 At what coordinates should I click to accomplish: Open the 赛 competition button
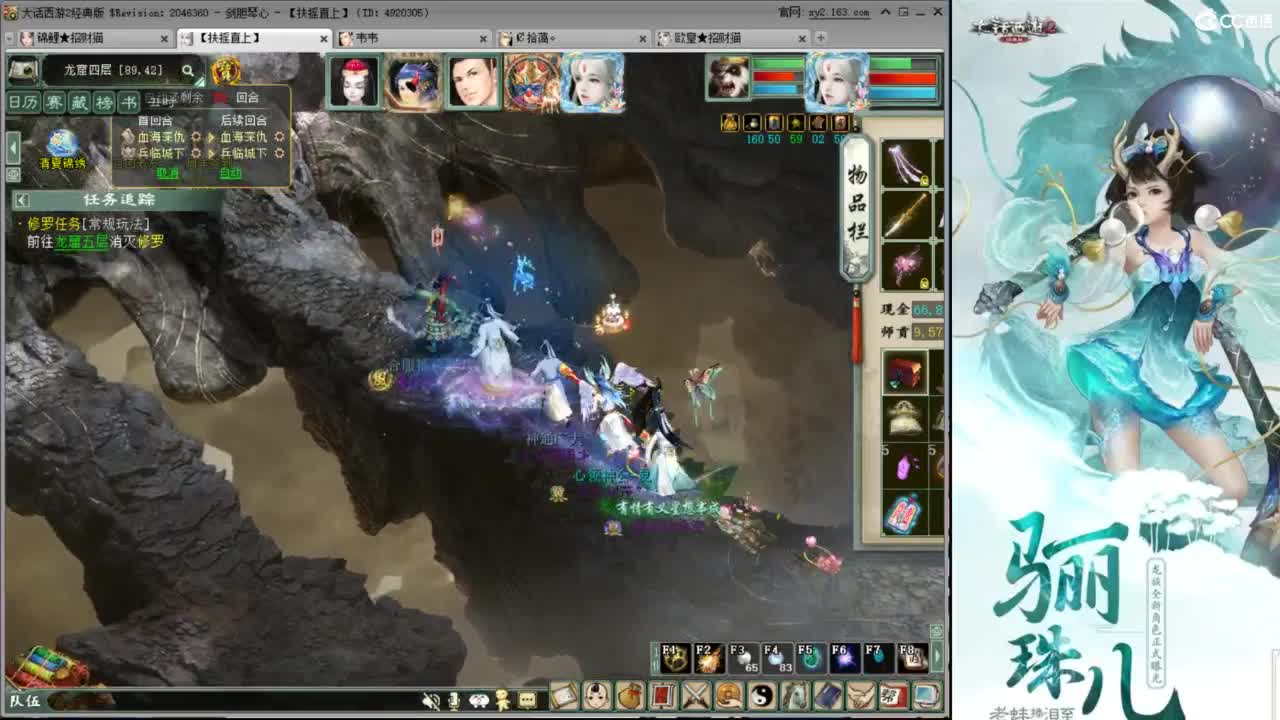coord(54,102)
